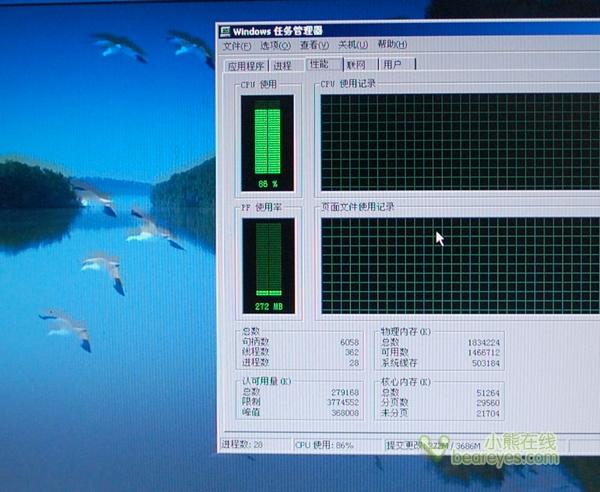Click the 进程数 value 28 in totals
This screenshot has height=492, width=600.
[354, 362]
